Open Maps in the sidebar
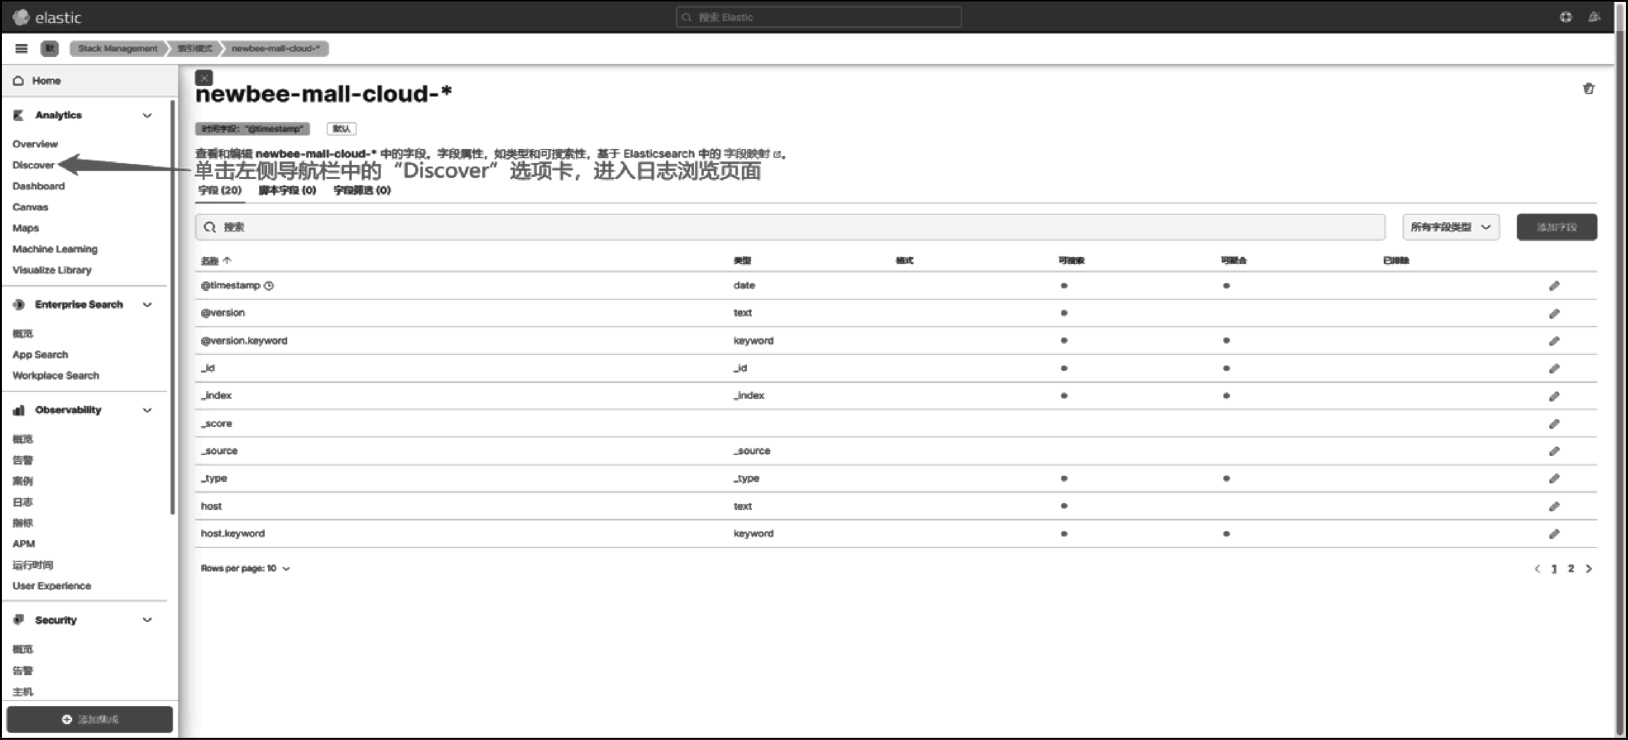 25,228
